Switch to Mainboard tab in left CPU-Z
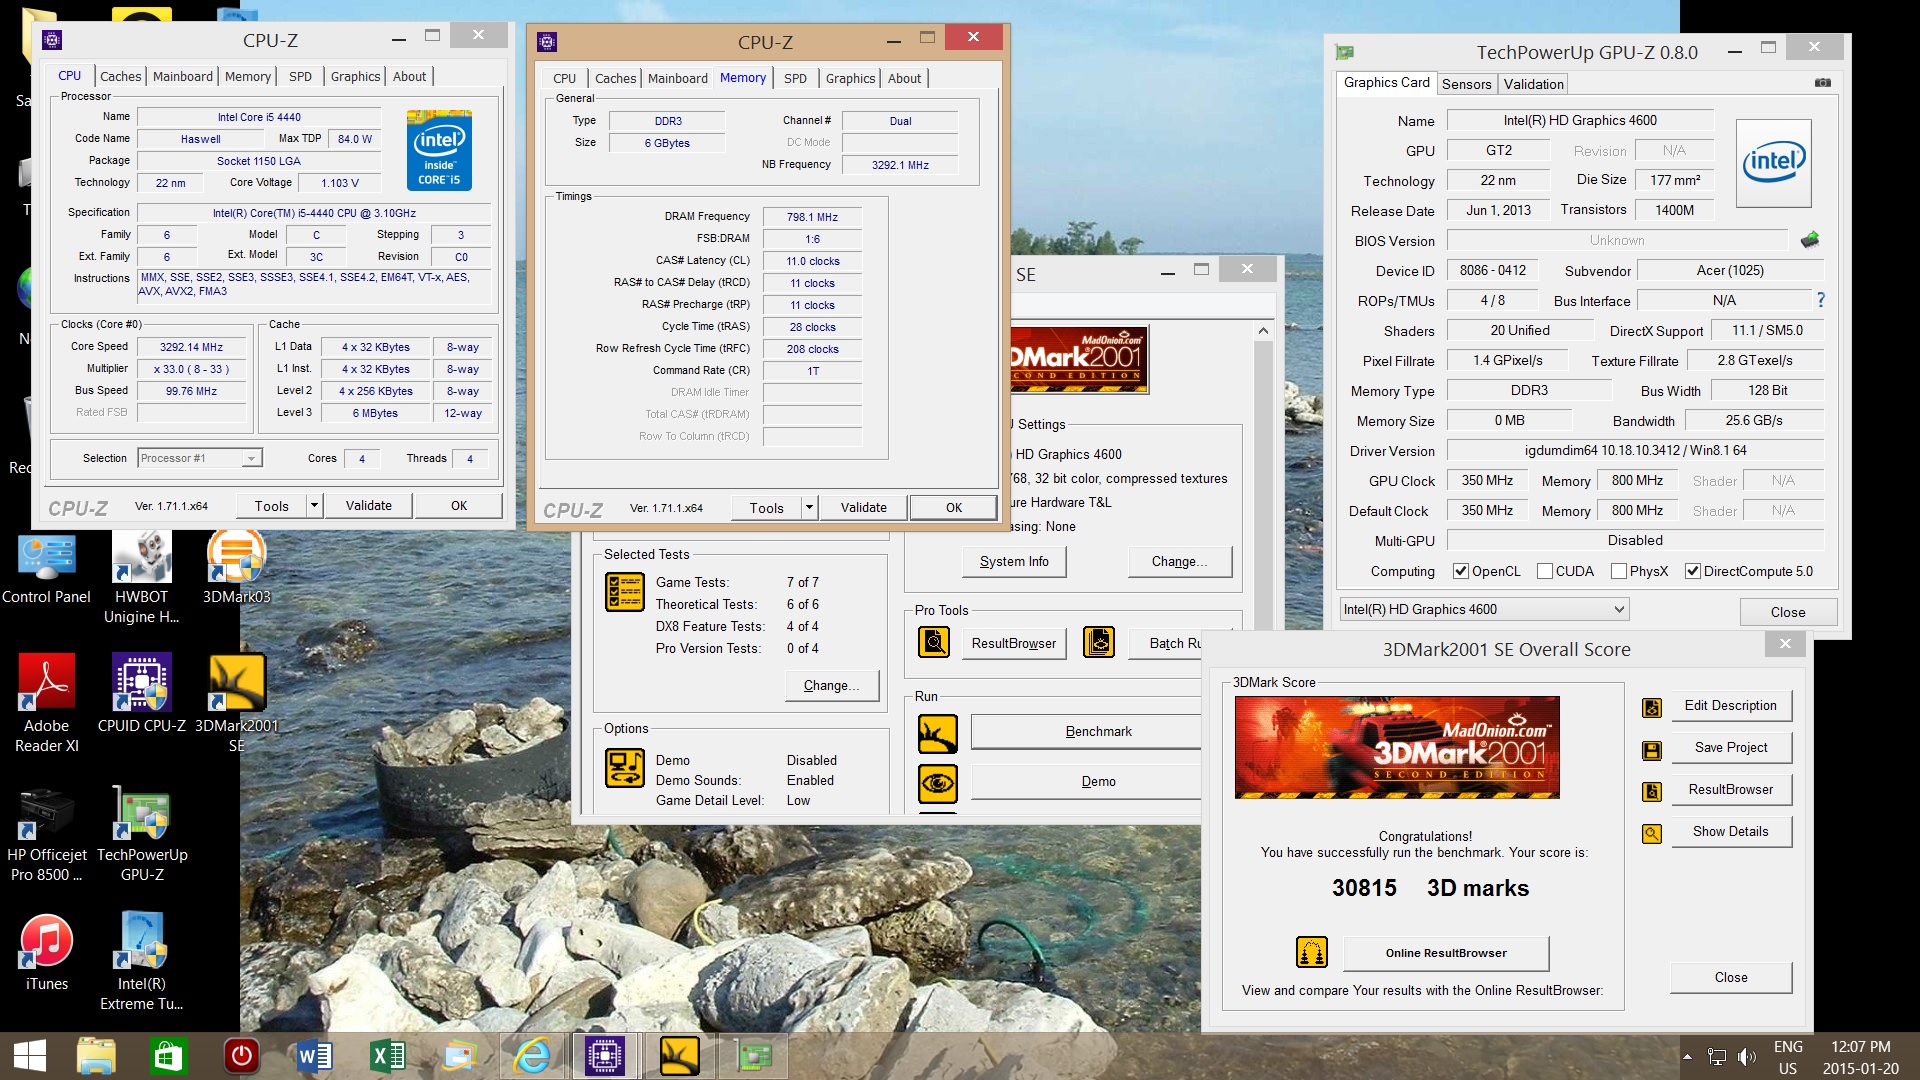 pos(183,76)
